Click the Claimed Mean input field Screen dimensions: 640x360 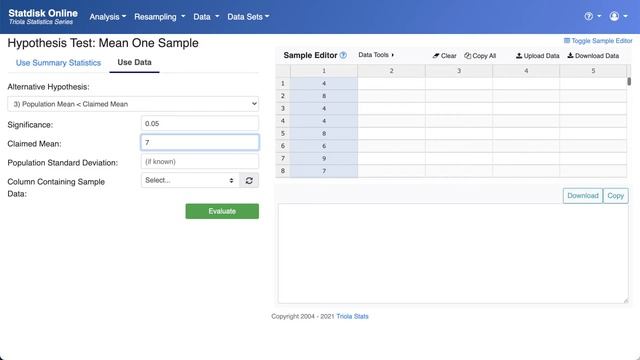click(x=200, y=142)
